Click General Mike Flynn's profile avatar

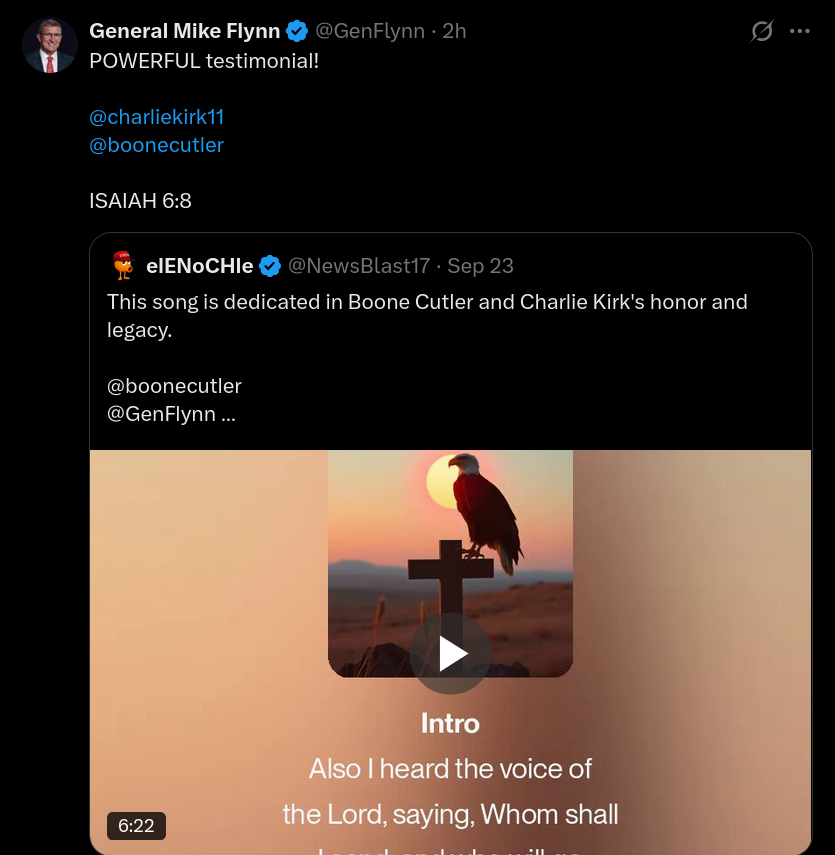50,45
